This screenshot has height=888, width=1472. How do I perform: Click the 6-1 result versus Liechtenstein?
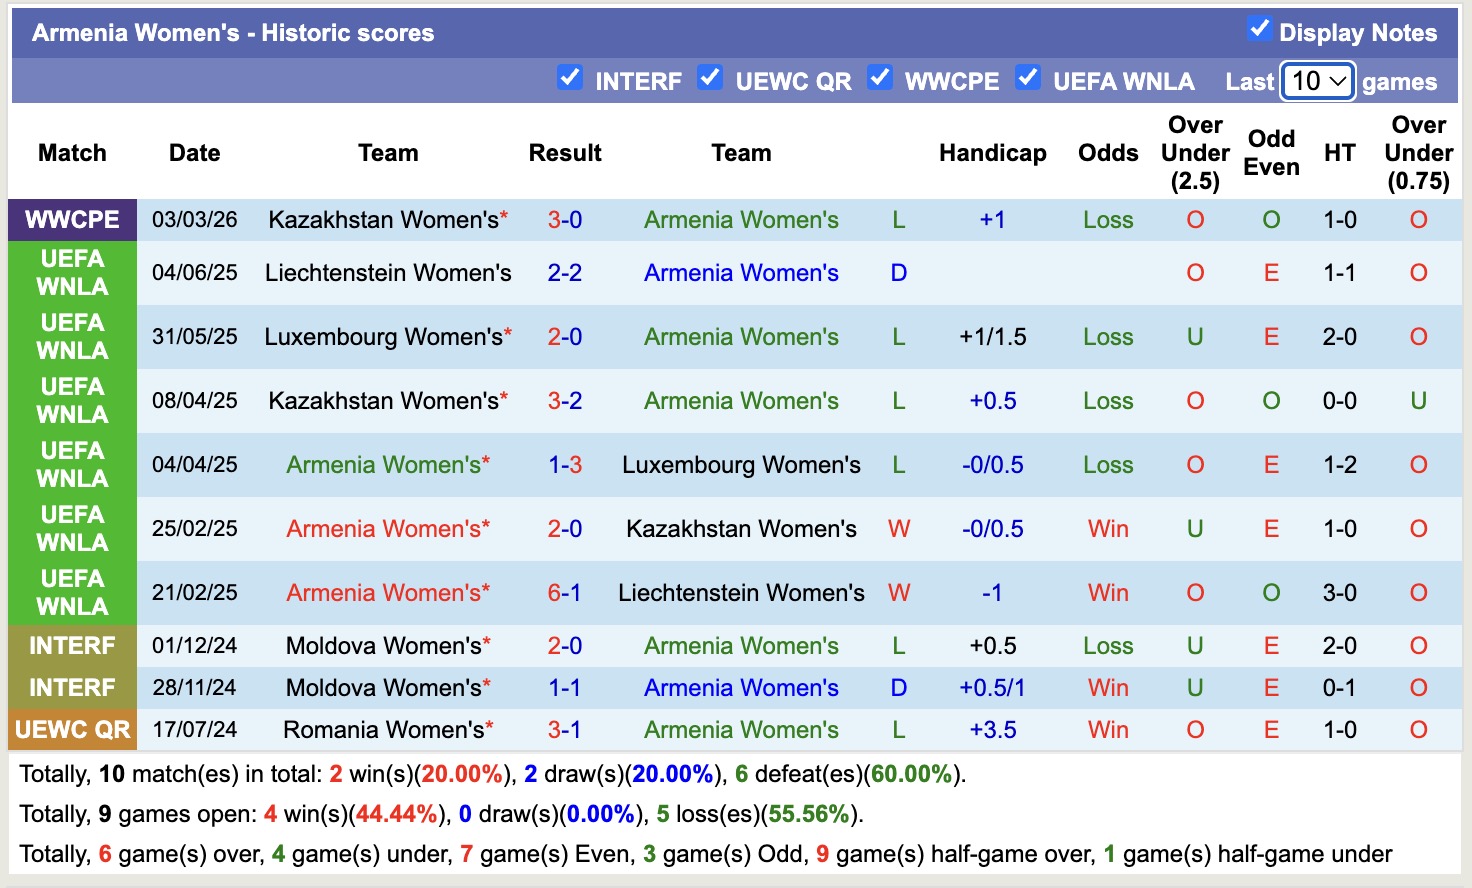565,592
